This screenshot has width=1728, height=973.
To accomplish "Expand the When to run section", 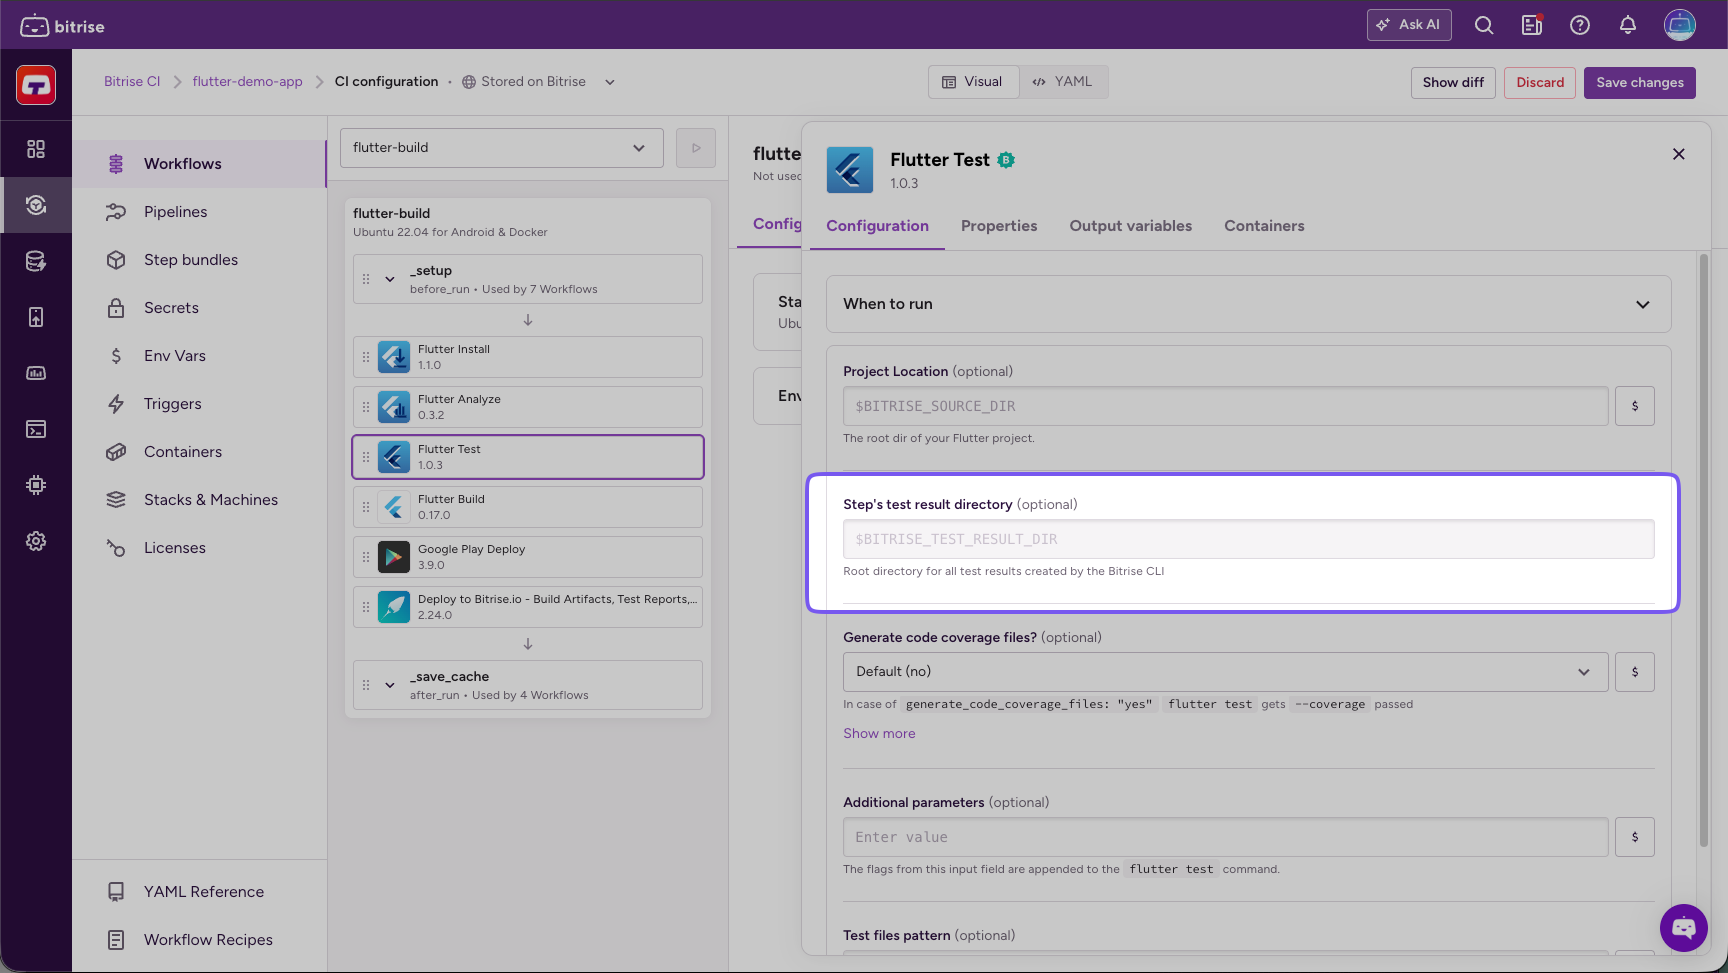I will click(1249, 304).
